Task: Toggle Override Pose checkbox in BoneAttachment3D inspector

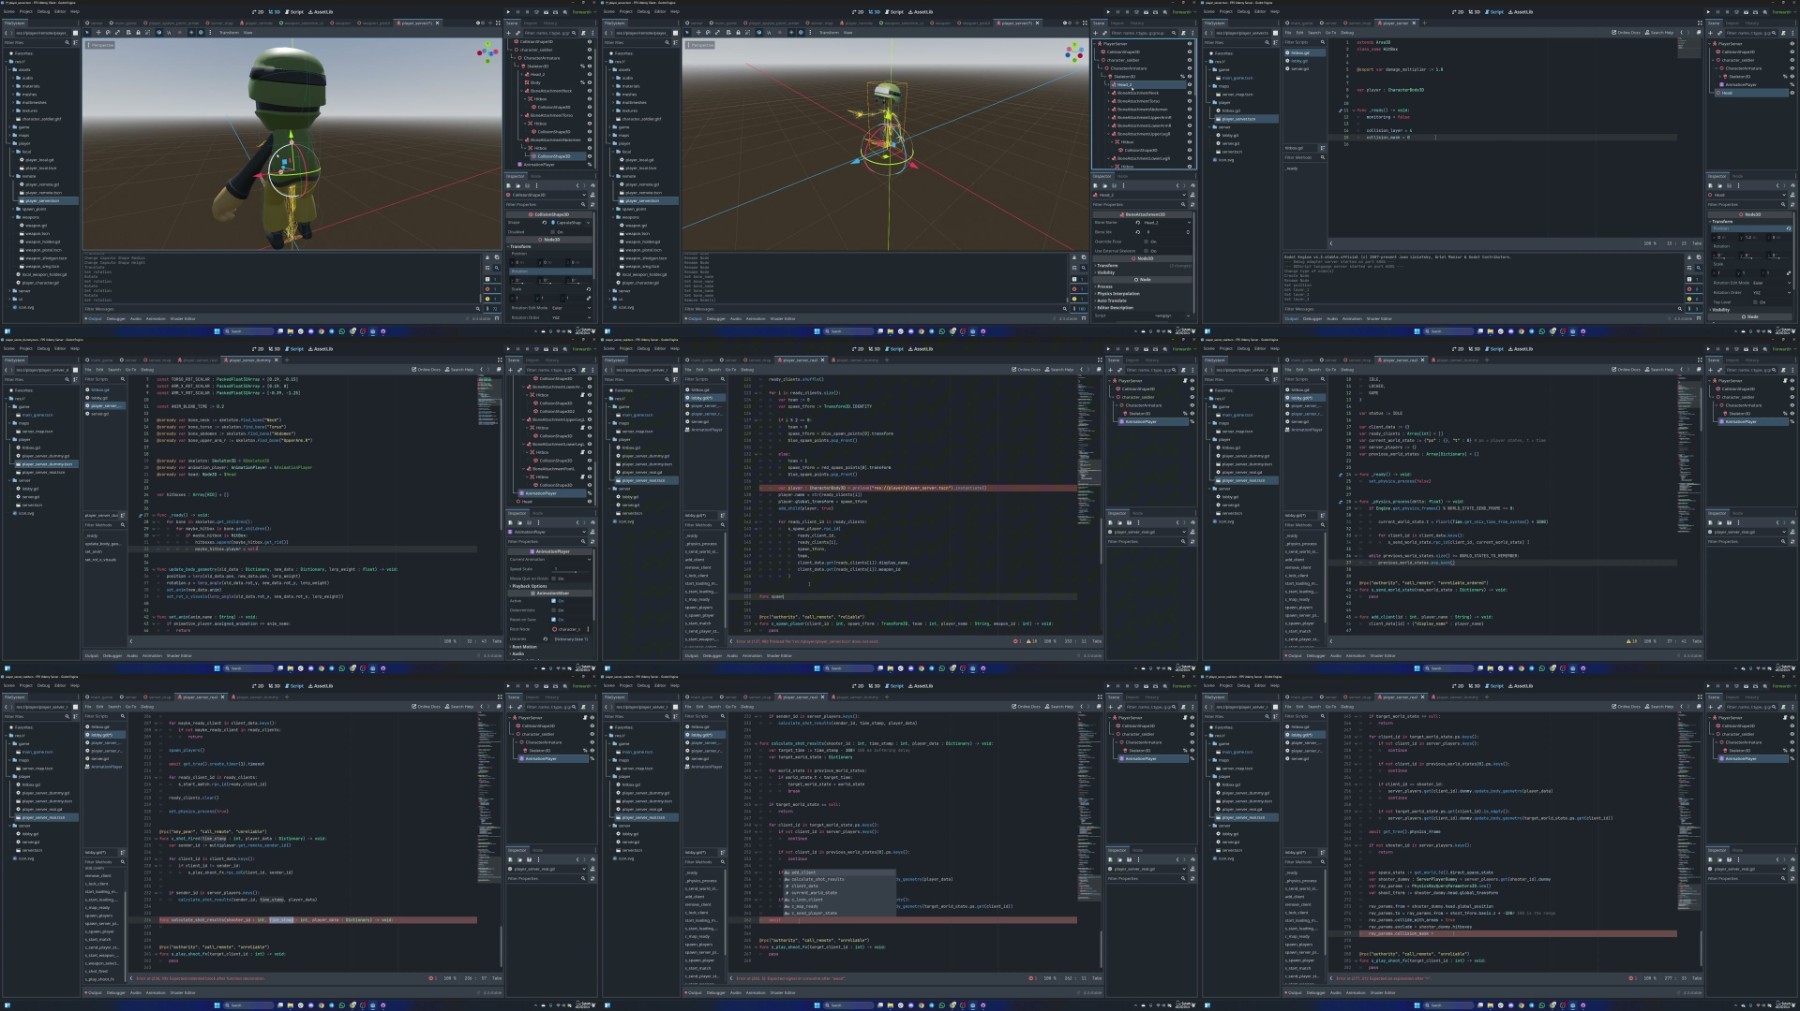Action: (x=1146, y=241)
